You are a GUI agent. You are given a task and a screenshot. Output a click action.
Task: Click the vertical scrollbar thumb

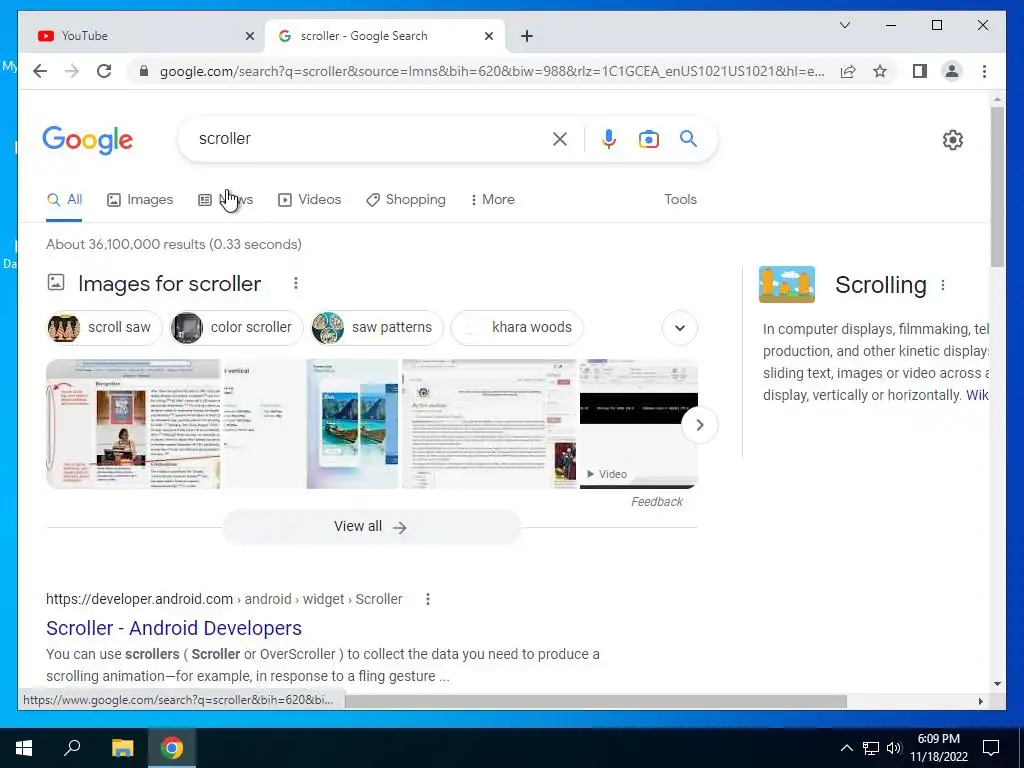pyautogui.click(x=997, y=186)
